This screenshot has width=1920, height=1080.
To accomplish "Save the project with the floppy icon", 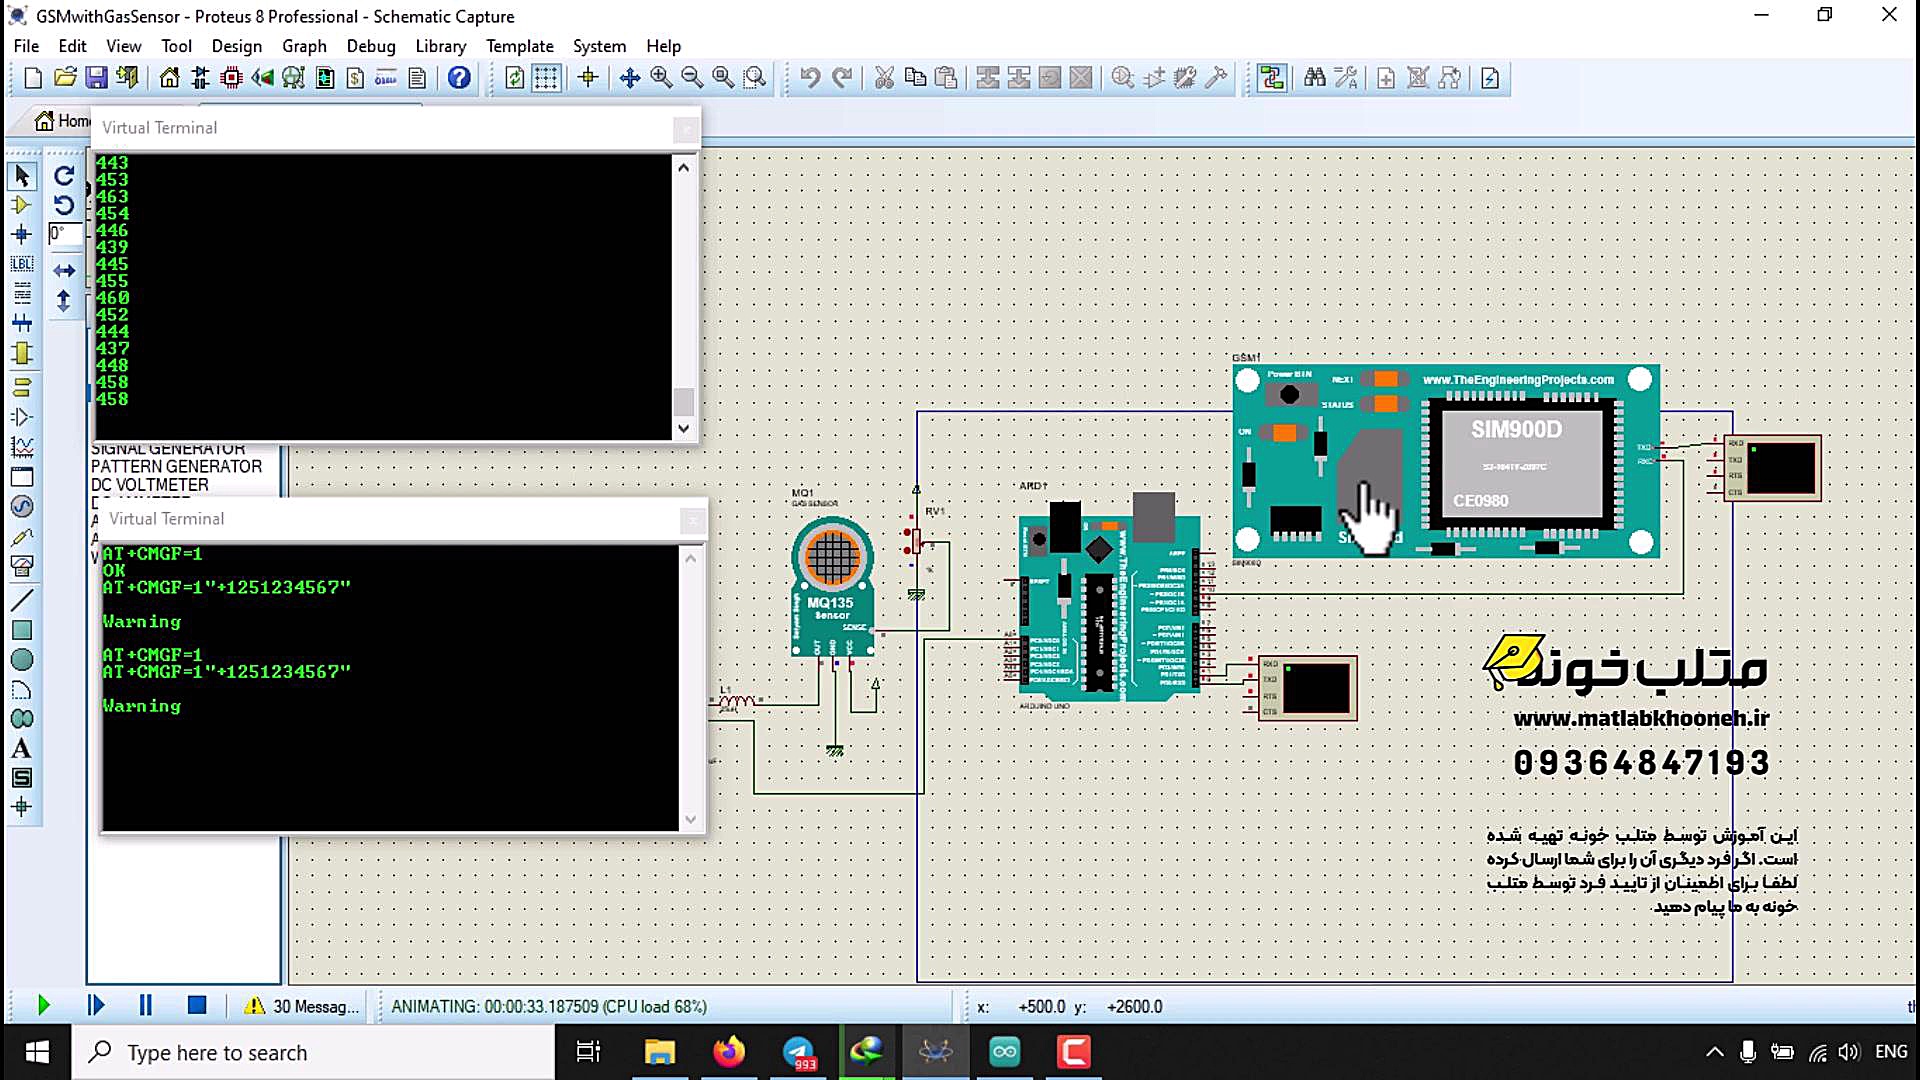I will point(96,78).
